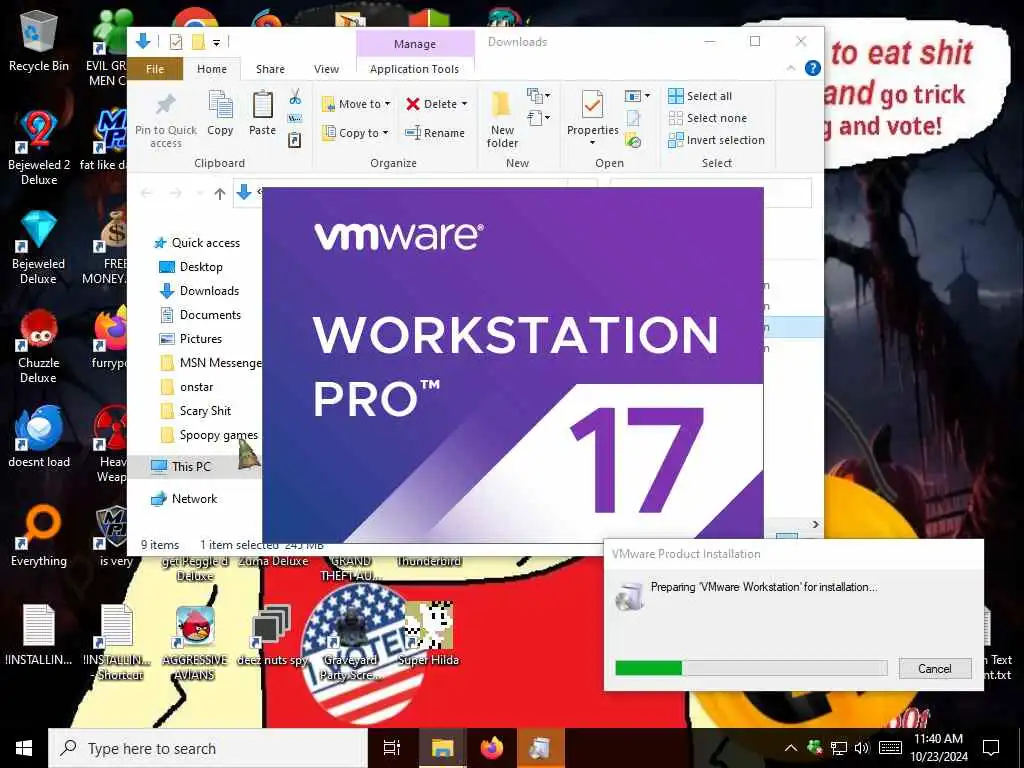
Task: Select Bejeweled 2 Deluxe desktop shortcut
Action: (39, 148)
